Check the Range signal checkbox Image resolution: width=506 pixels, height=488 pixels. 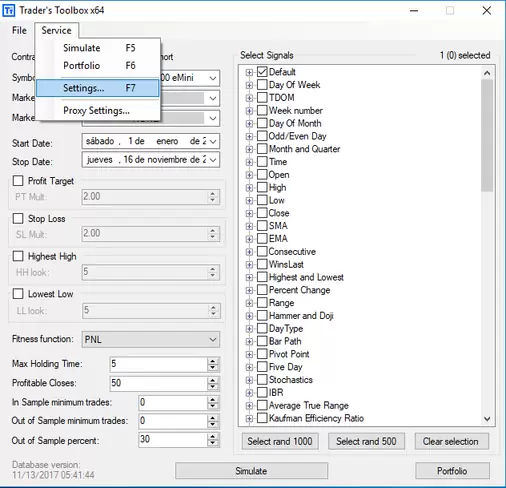pyautogui.click(x=262, y=303)
